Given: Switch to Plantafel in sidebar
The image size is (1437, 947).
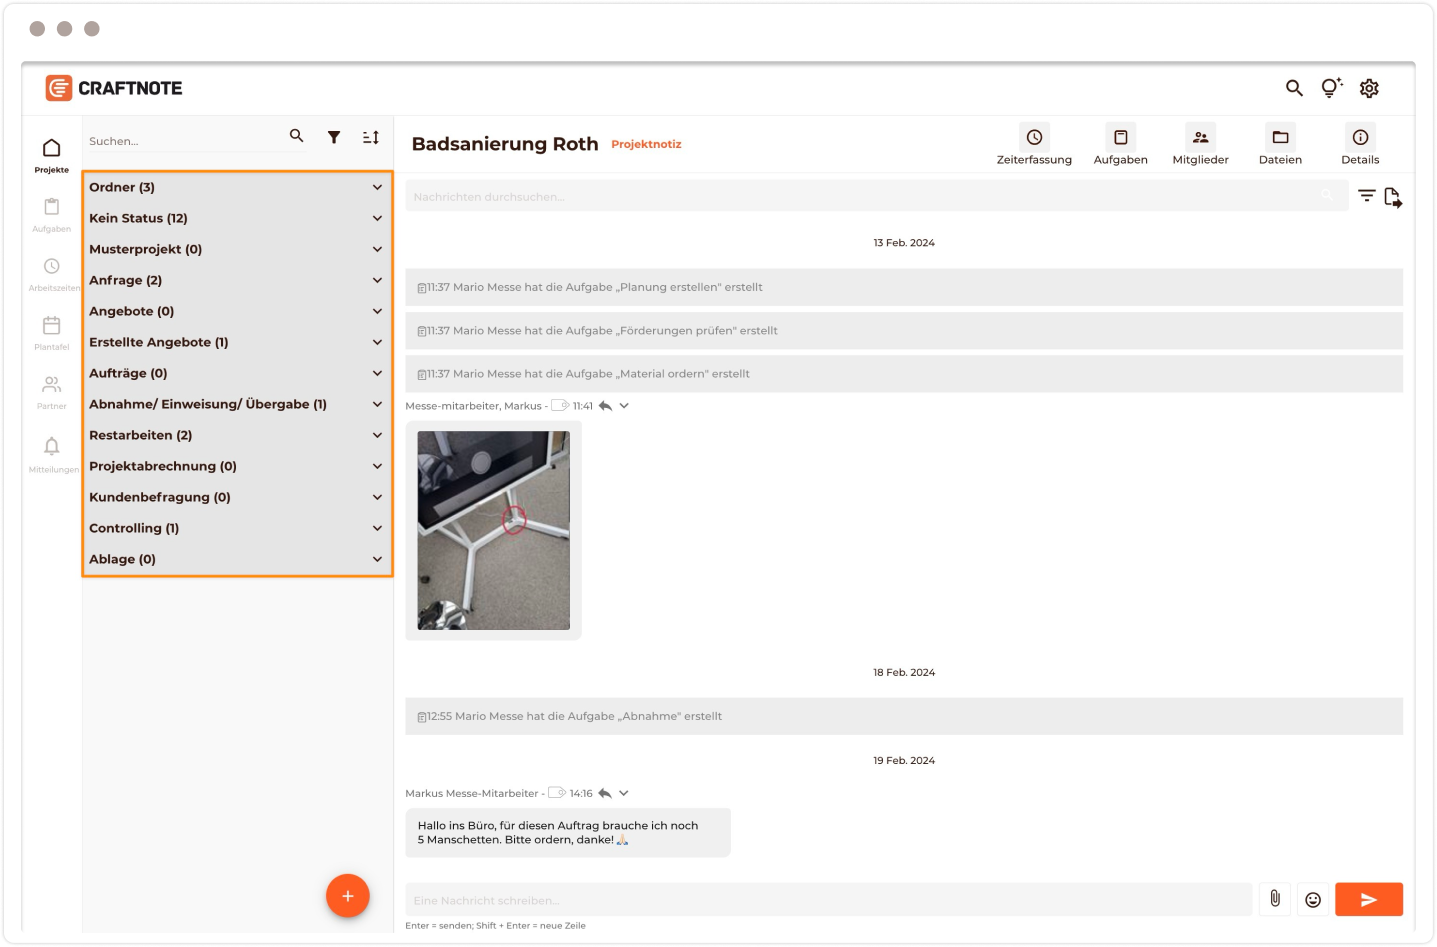Looking at the screenshot, I should click(x=52, y=332).
